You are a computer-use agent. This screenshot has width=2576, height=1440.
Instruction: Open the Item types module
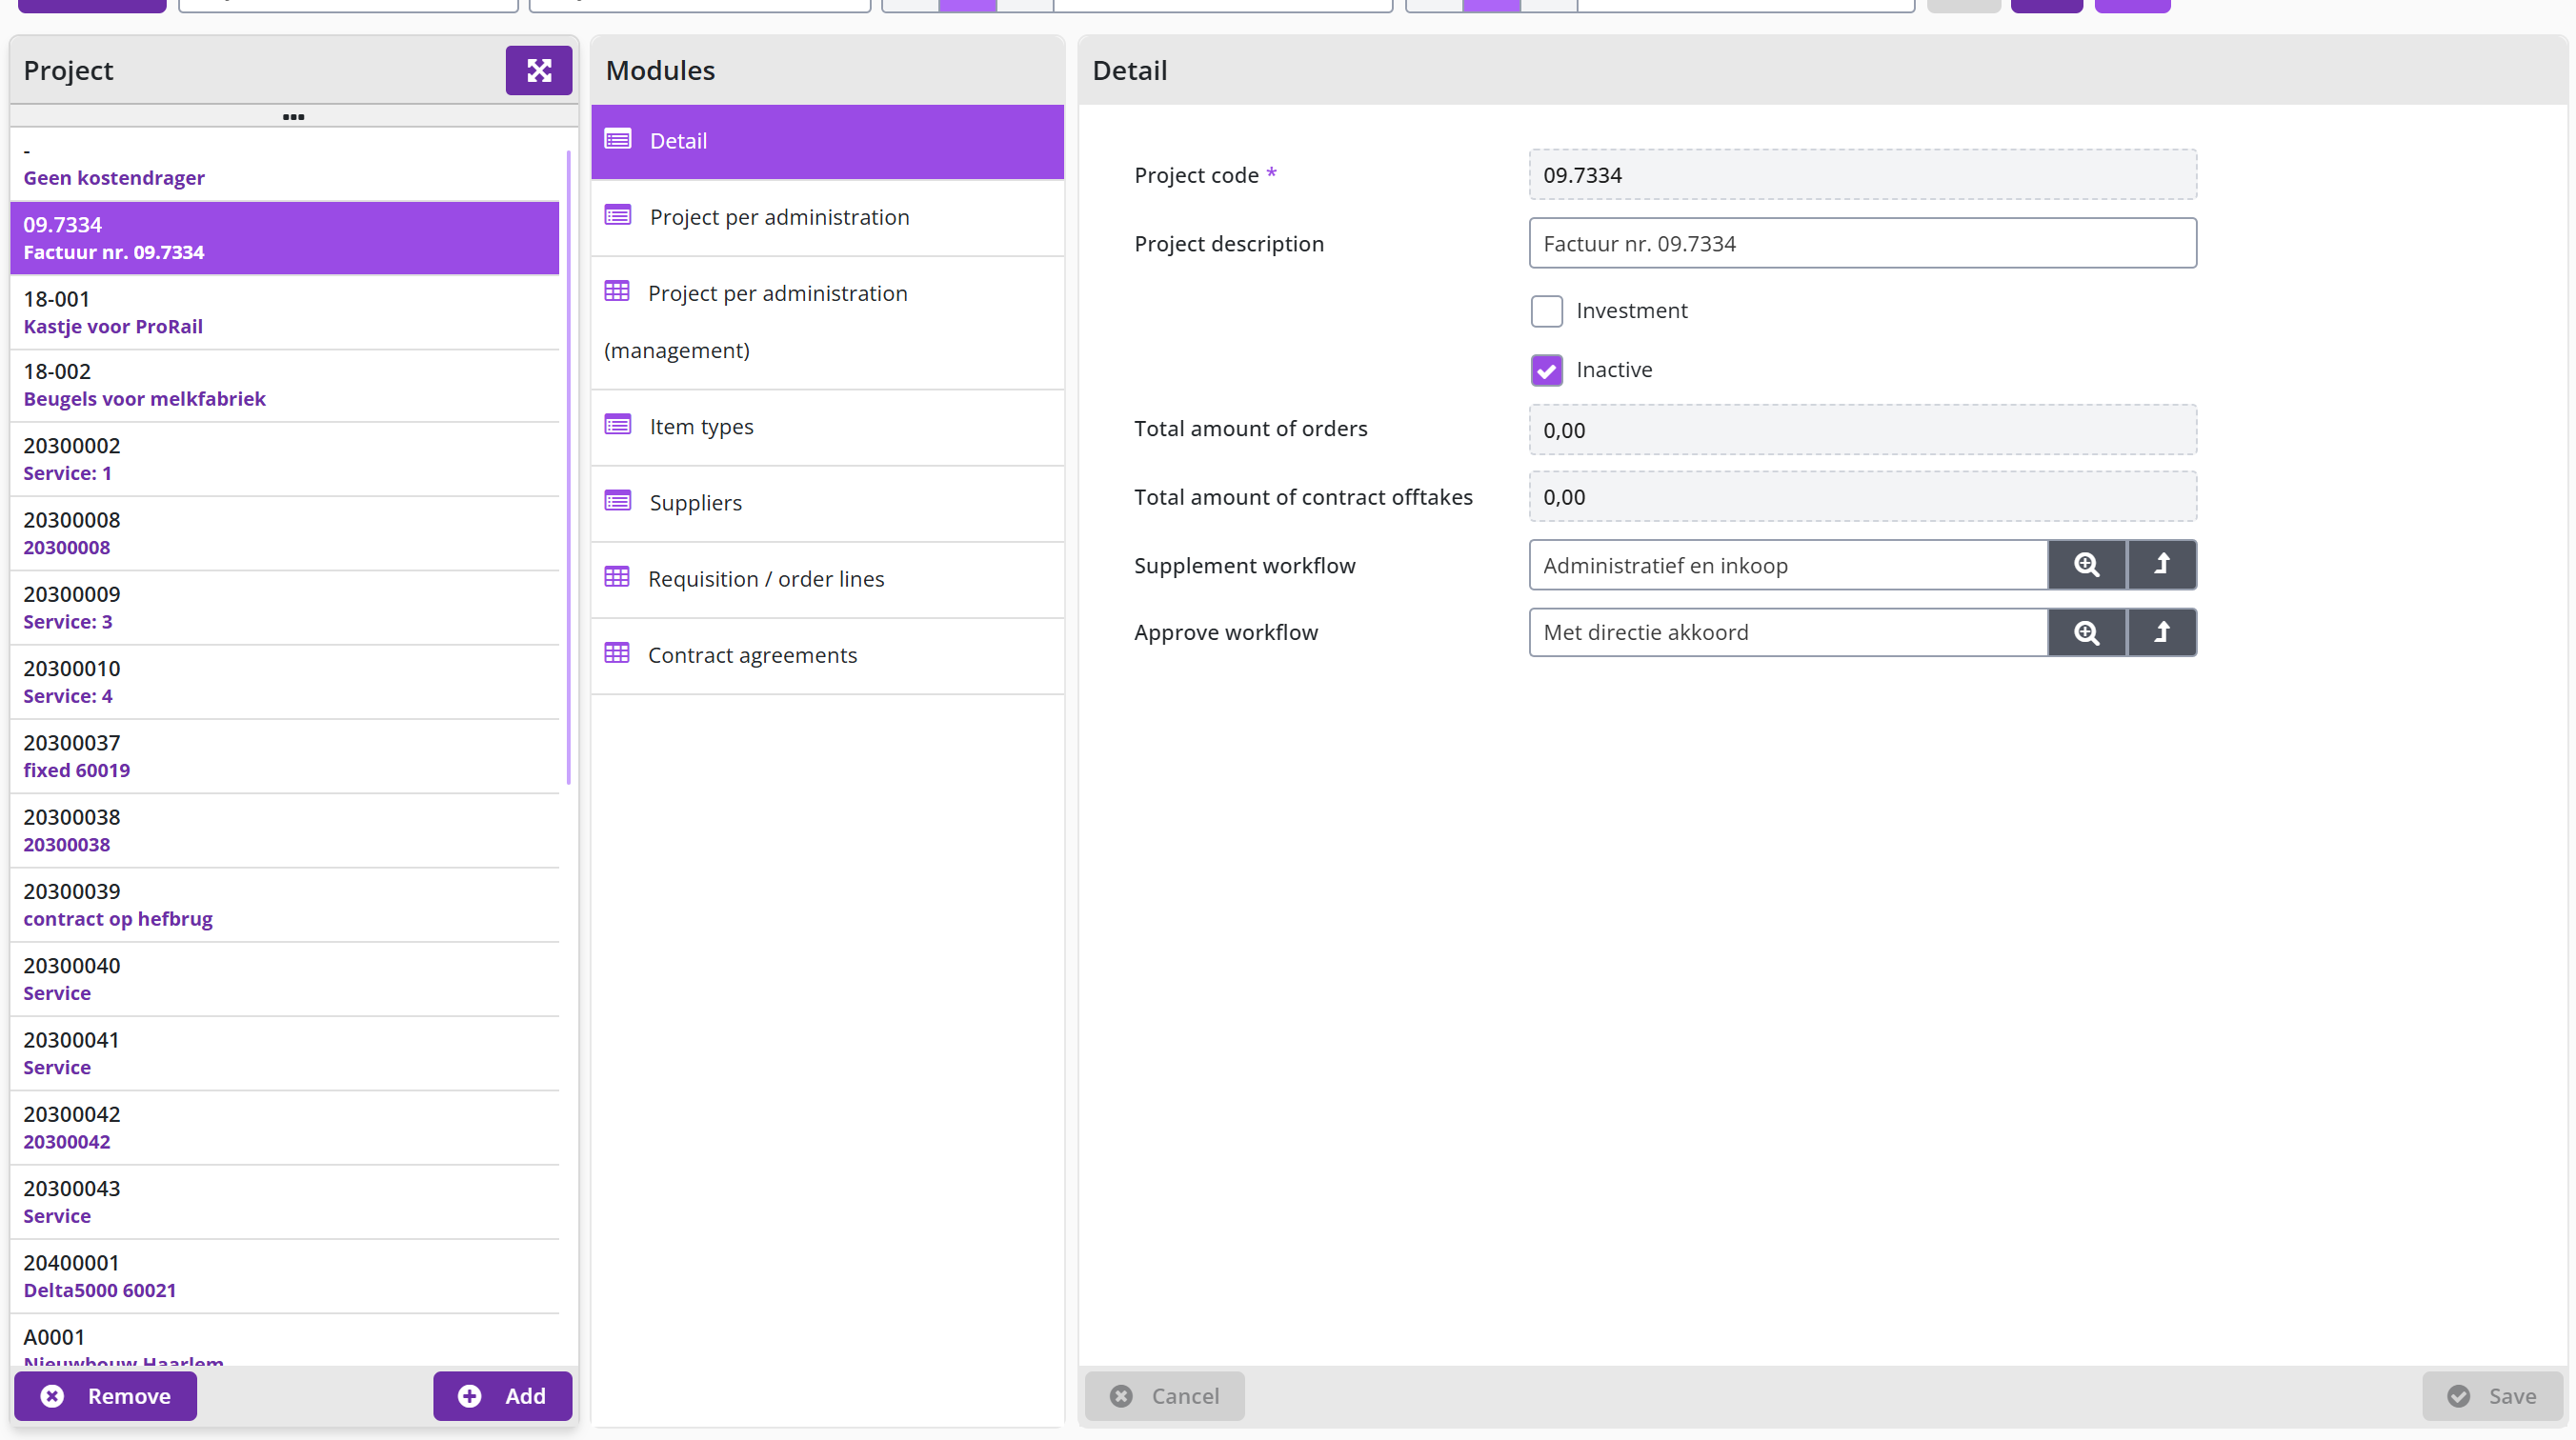(x=827, y=427)
